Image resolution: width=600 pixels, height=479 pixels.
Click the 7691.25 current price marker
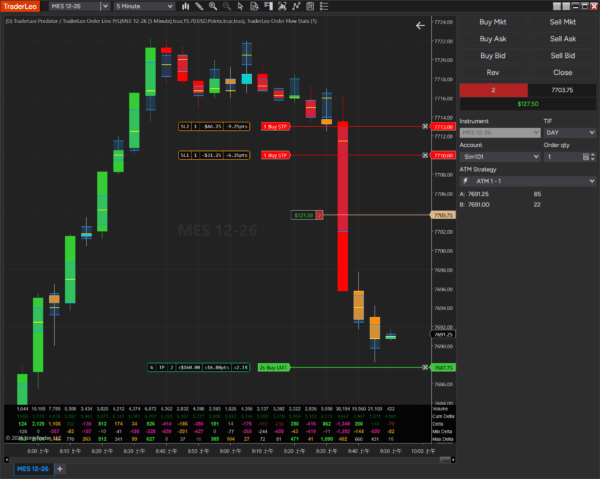[x=443, y=334]
